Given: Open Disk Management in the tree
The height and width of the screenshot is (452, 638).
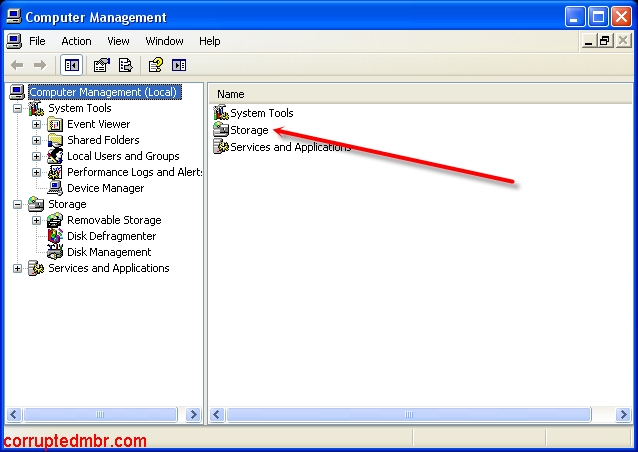Looking at the screenshot, I should pos(109,252).
